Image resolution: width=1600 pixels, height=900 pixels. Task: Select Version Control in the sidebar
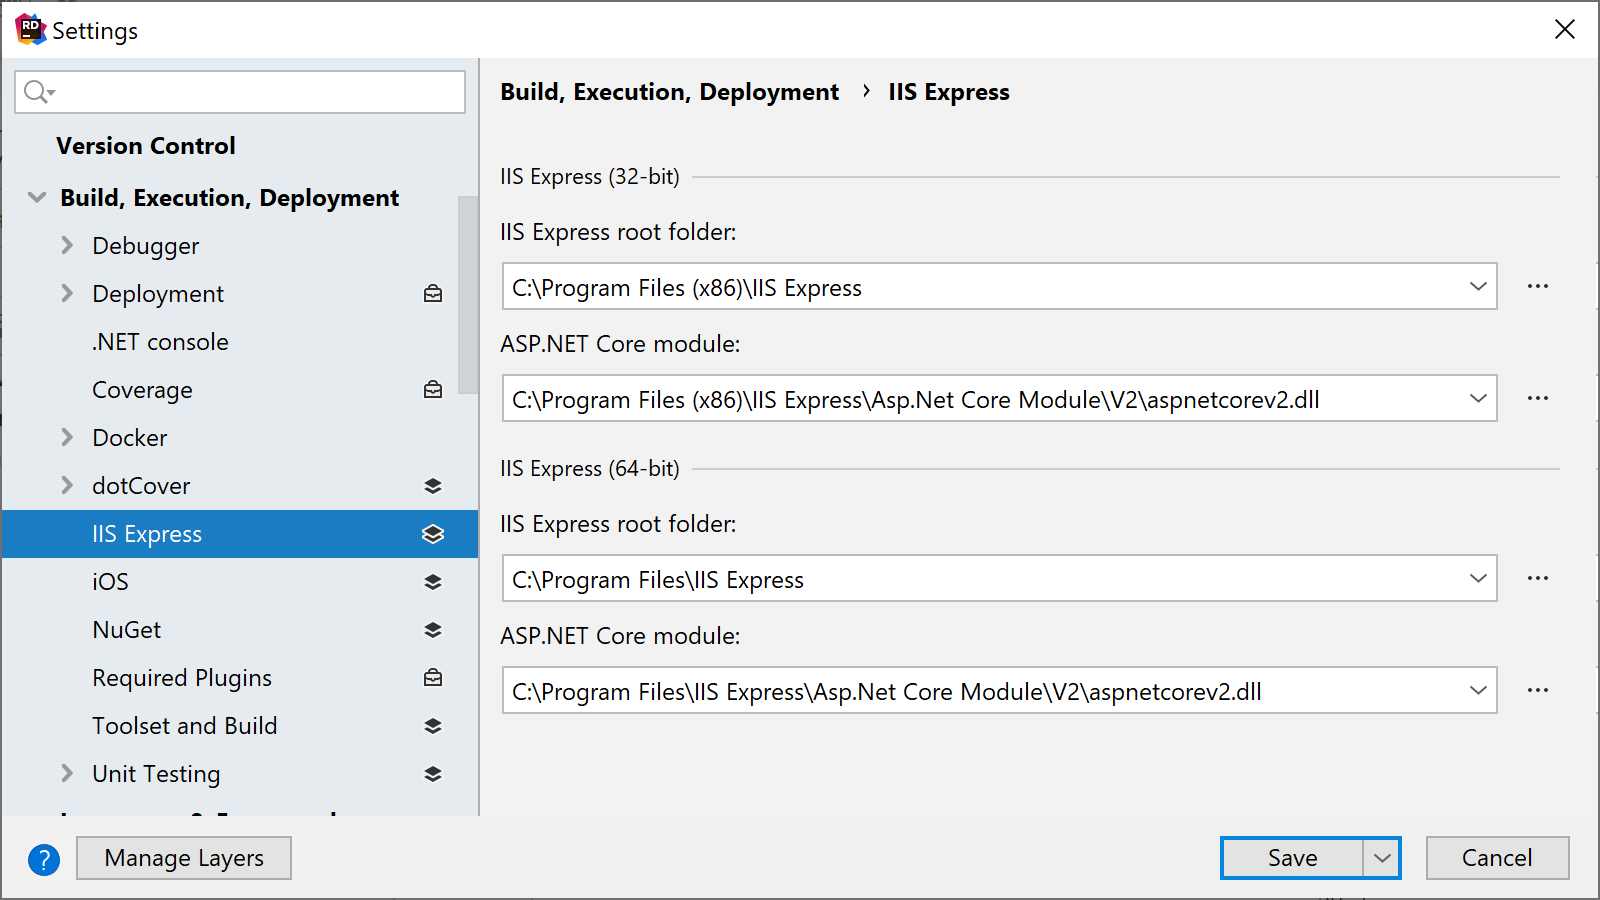pyautogui.click(x=146, y=145)
